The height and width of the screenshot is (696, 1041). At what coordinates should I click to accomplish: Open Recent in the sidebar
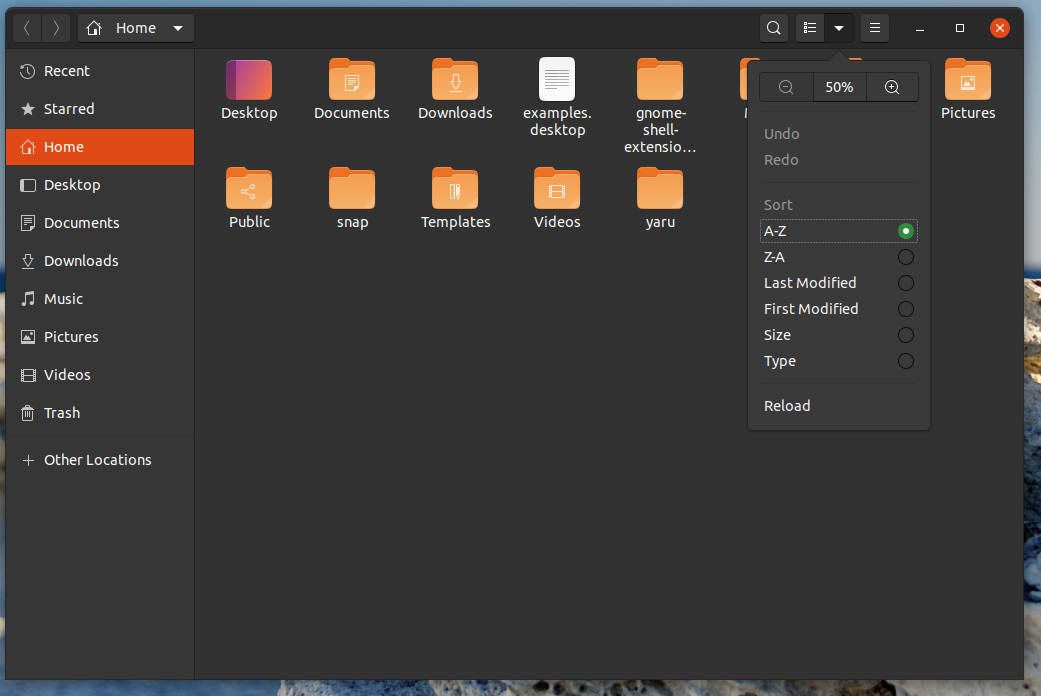pyautogui.click(x=100, y=71)
